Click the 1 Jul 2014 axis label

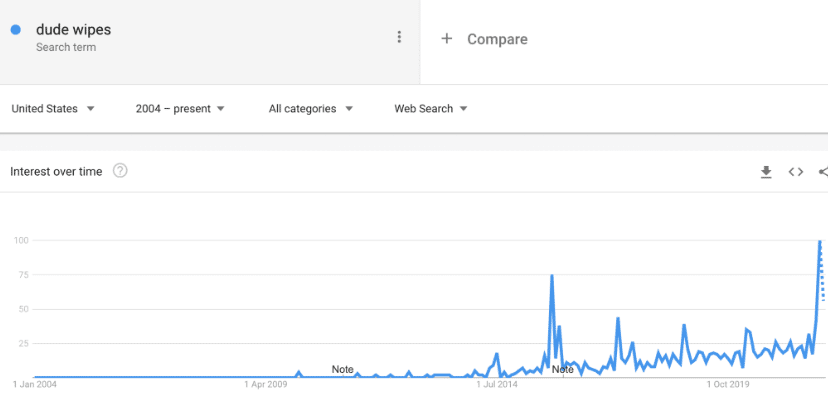click(499, 384)
